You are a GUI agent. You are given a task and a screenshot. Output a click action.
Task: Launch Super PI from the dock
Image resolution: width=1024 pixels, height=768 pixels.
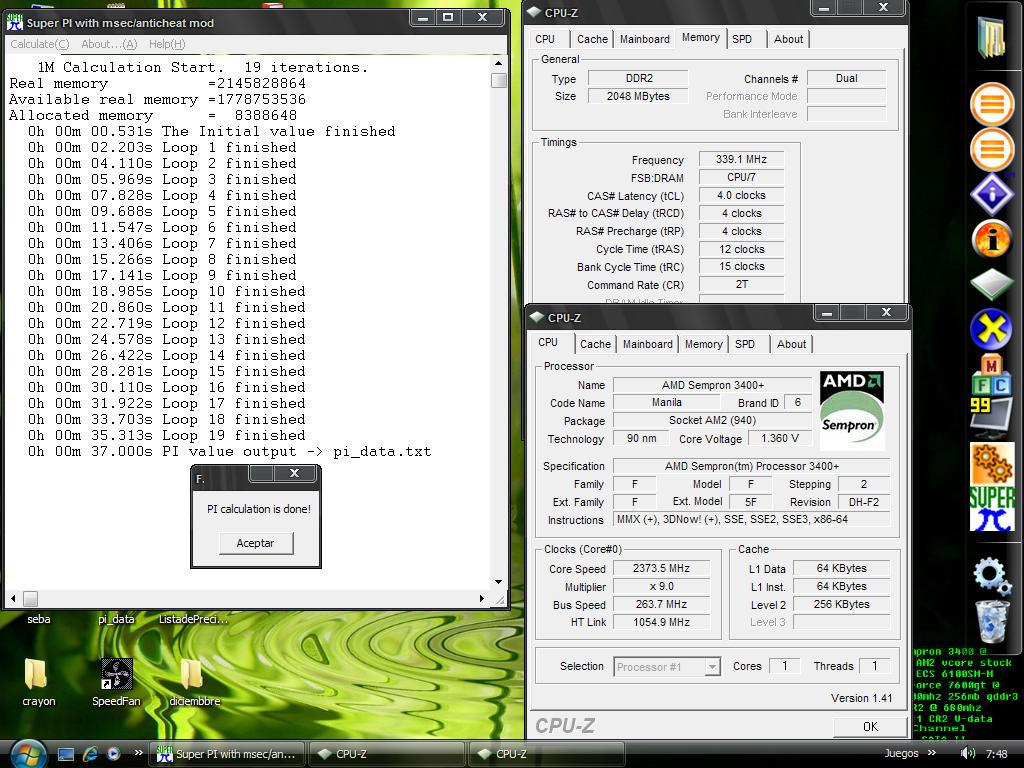point(991,509)
